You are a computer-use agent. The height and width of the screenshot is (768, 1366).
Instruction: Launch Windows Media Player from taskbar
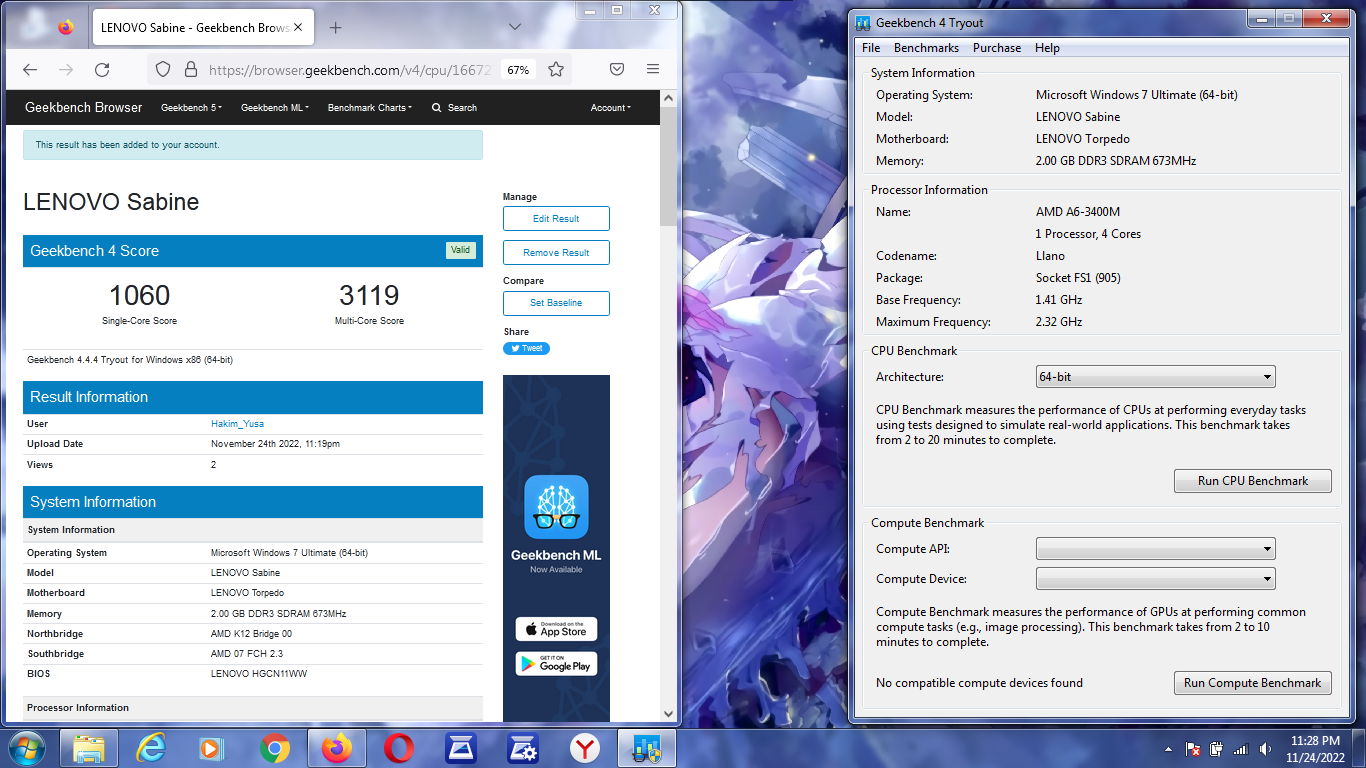pyautogui.click(x=212, y=748)
